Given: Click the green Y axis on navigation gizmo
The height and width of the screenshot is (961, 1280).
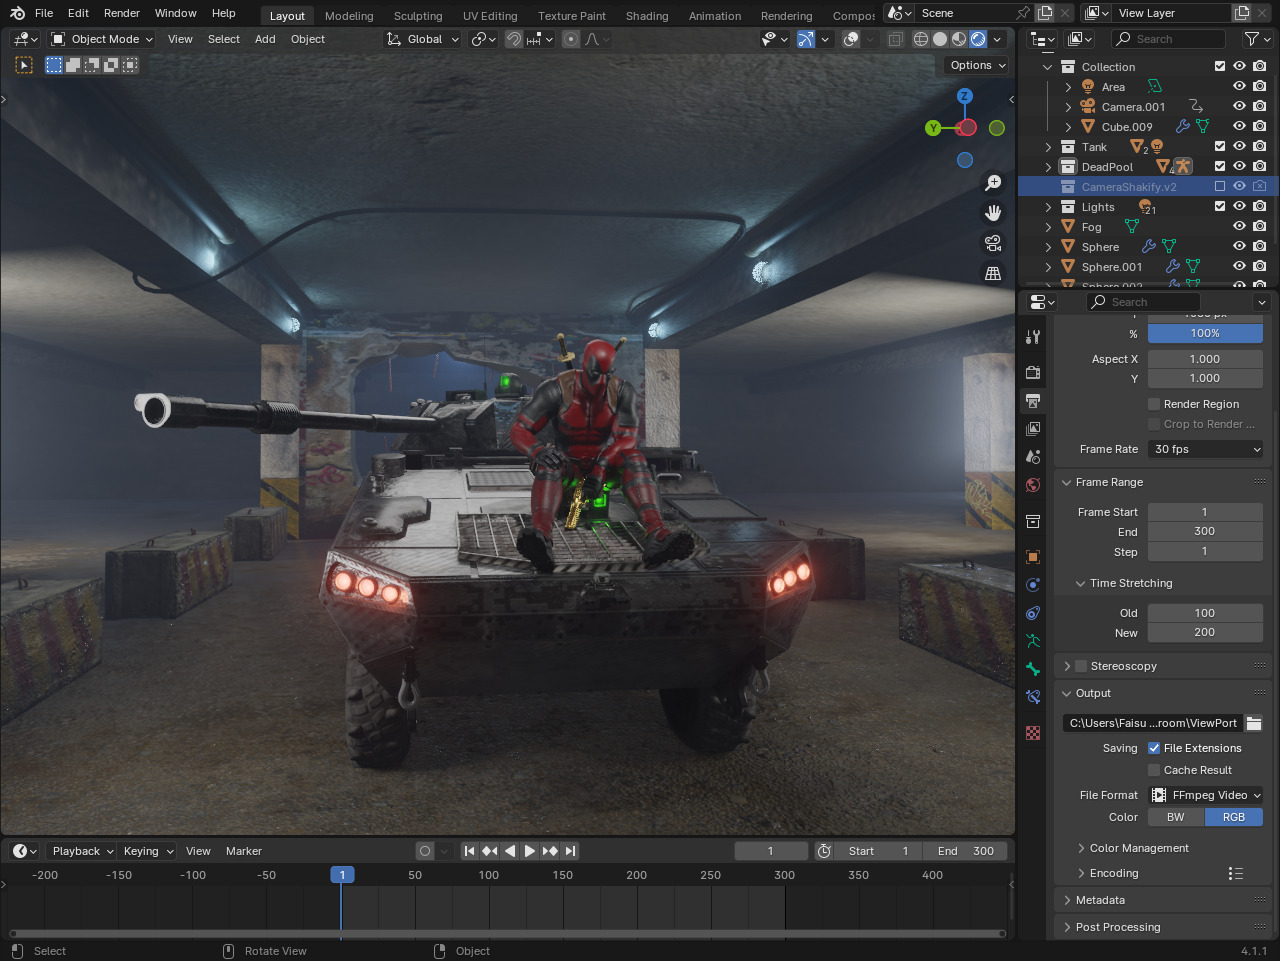Looking at the screenshot, I should pos(933,128).
